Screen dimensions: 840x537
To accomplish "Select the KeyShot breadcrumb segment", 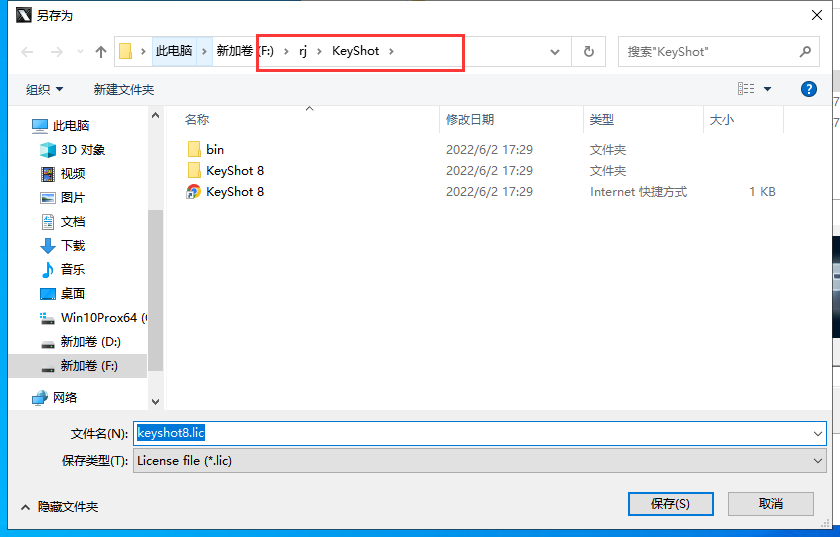I will click(x=355, y=51).
